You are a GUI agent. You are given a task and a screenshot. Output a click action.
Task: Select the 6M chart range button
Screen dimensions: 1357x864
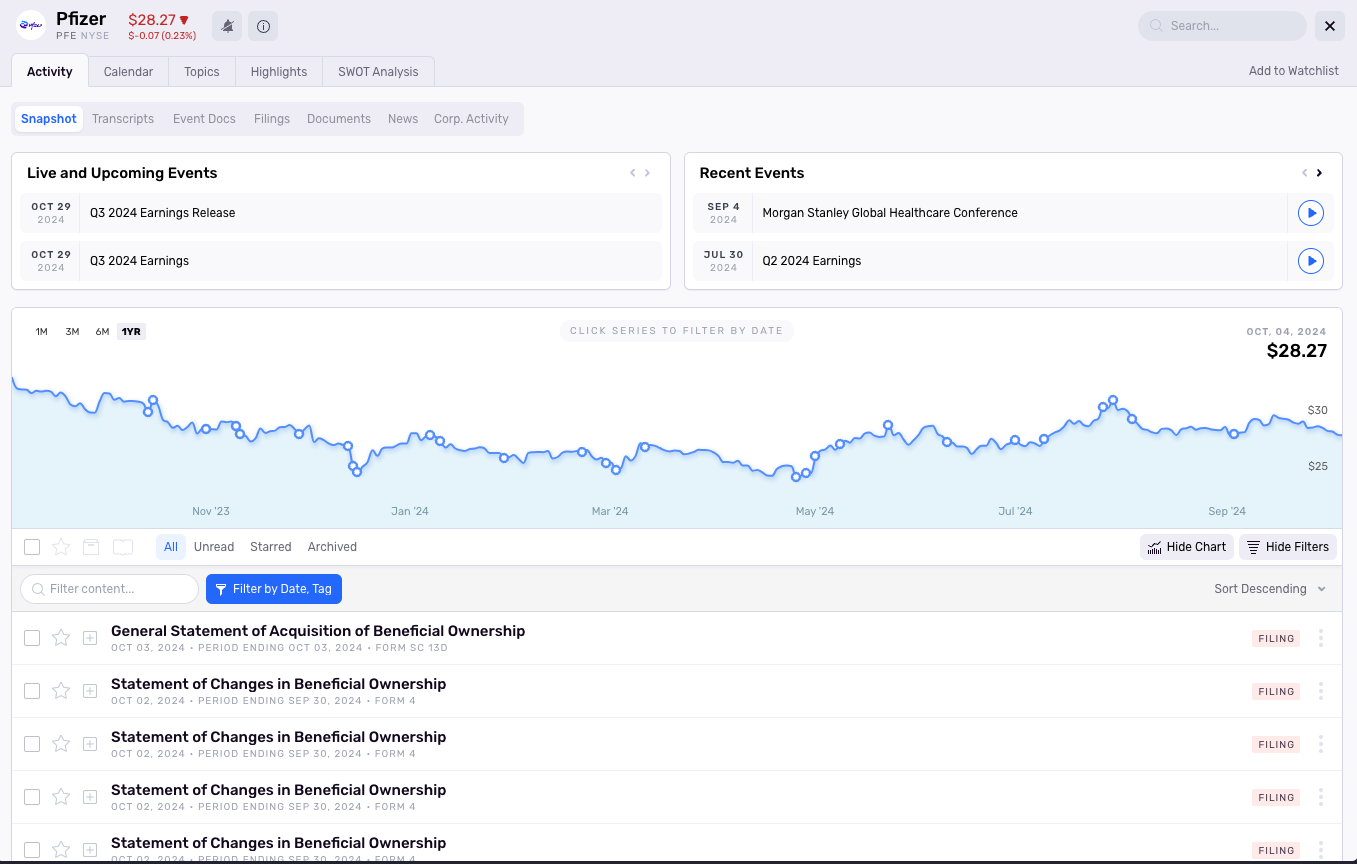(102, 332)
